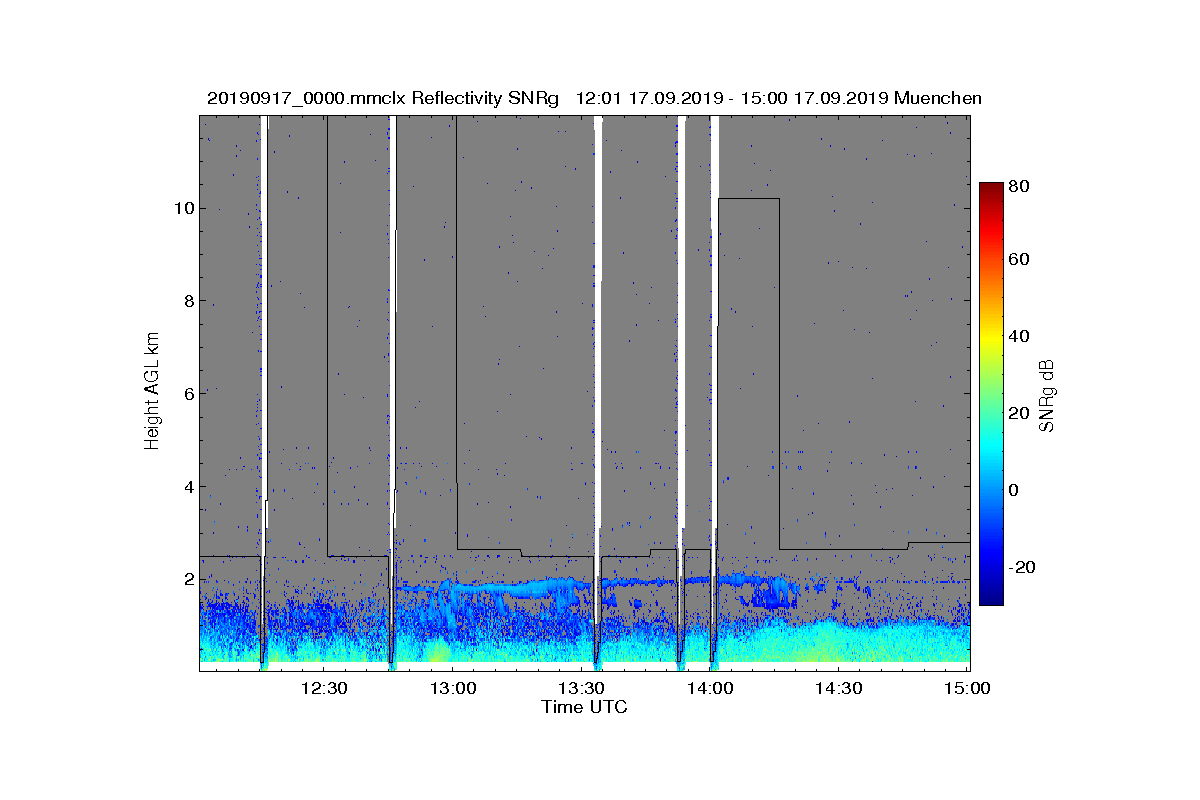Click the 15:00 time tick label

967,688
